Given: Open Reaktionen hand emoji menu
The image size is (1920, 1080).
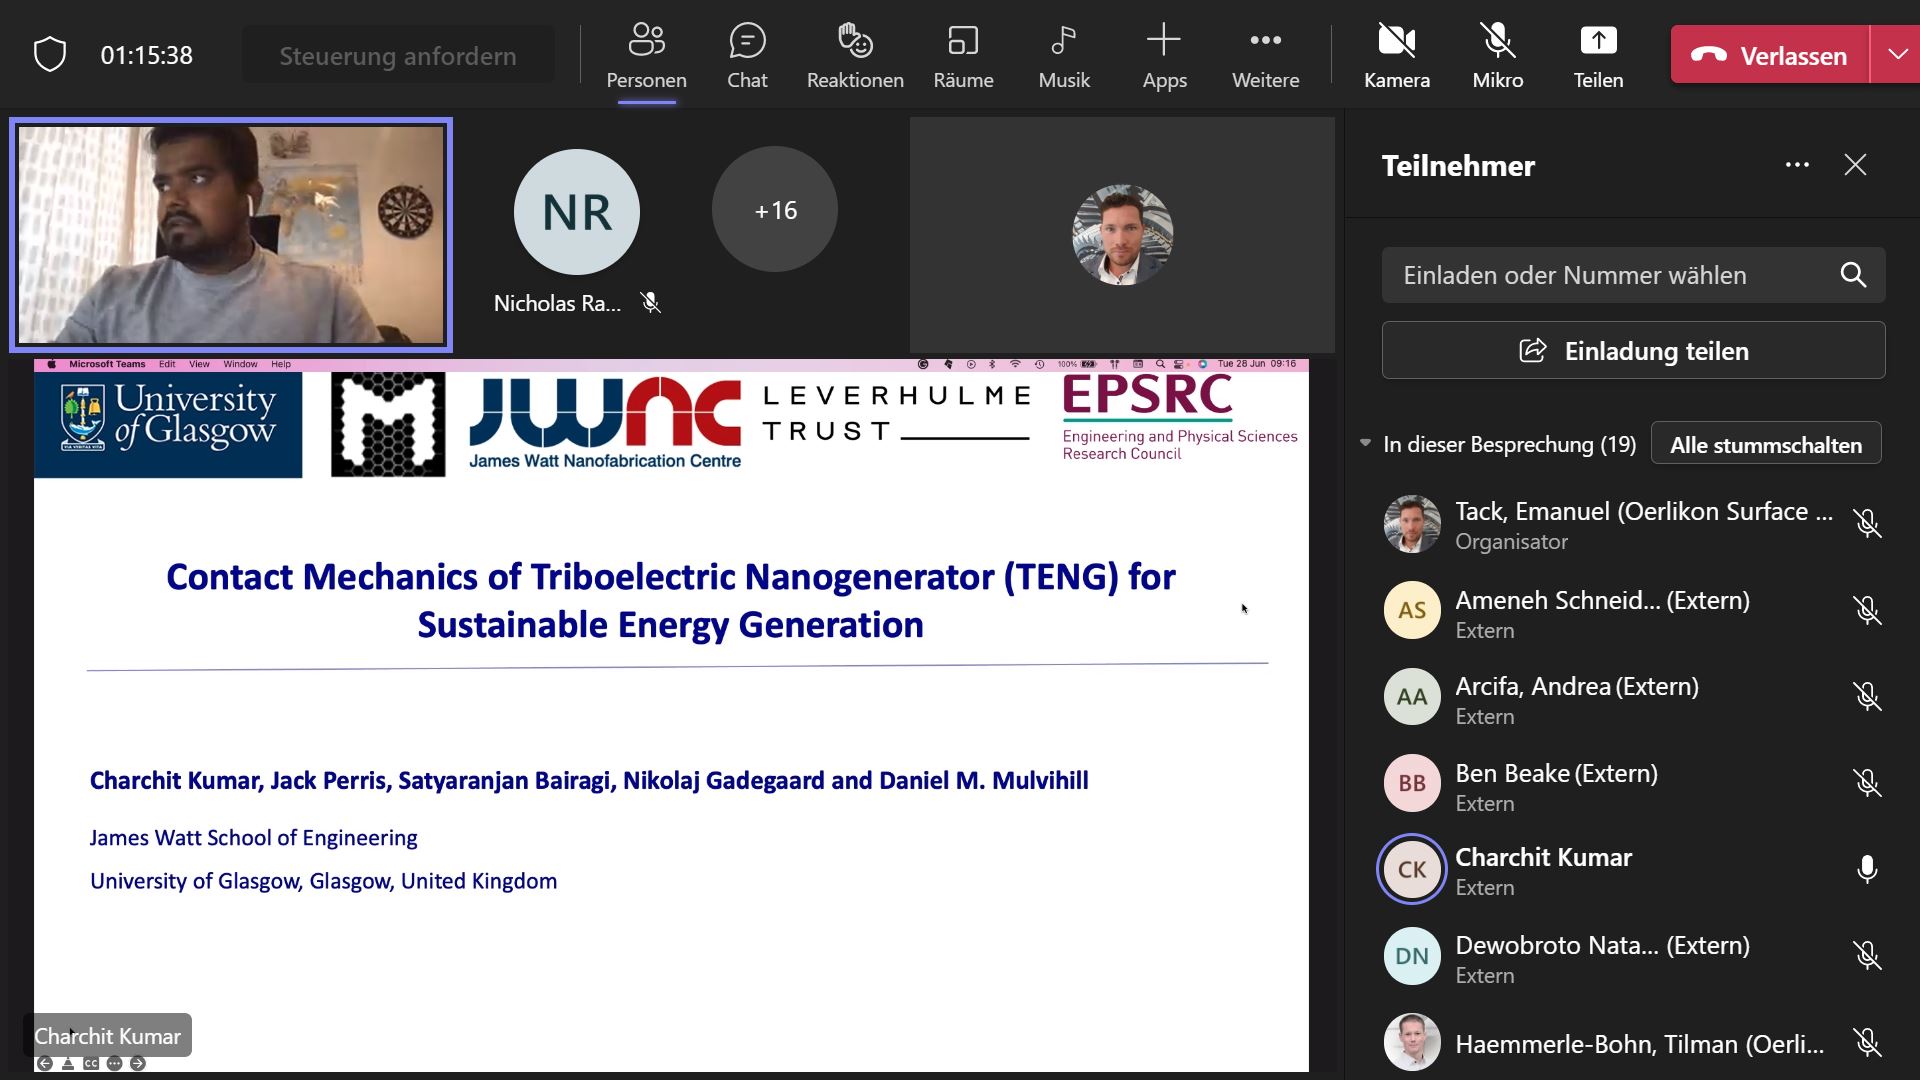Looking at the screenshot, I should [855, 56].
